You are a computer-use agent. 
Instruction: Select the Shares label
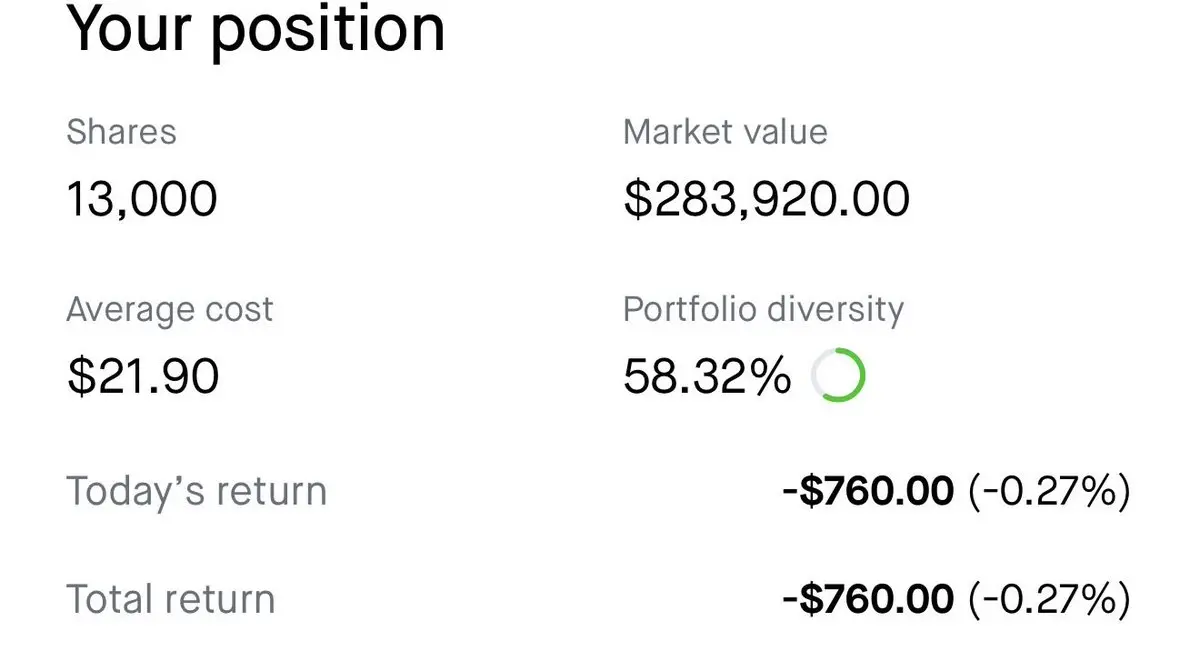coord(121,132)
